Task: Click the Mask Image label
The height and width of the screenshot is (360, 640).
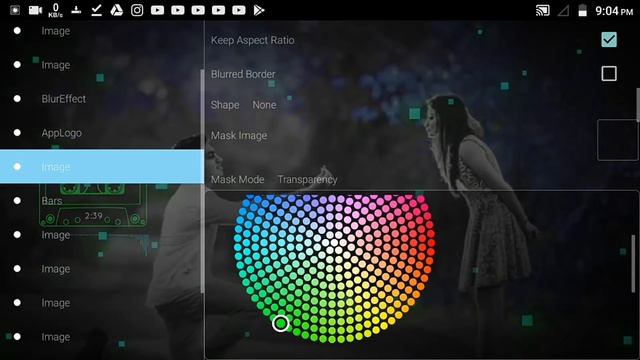Action: [x=239, y=136]
